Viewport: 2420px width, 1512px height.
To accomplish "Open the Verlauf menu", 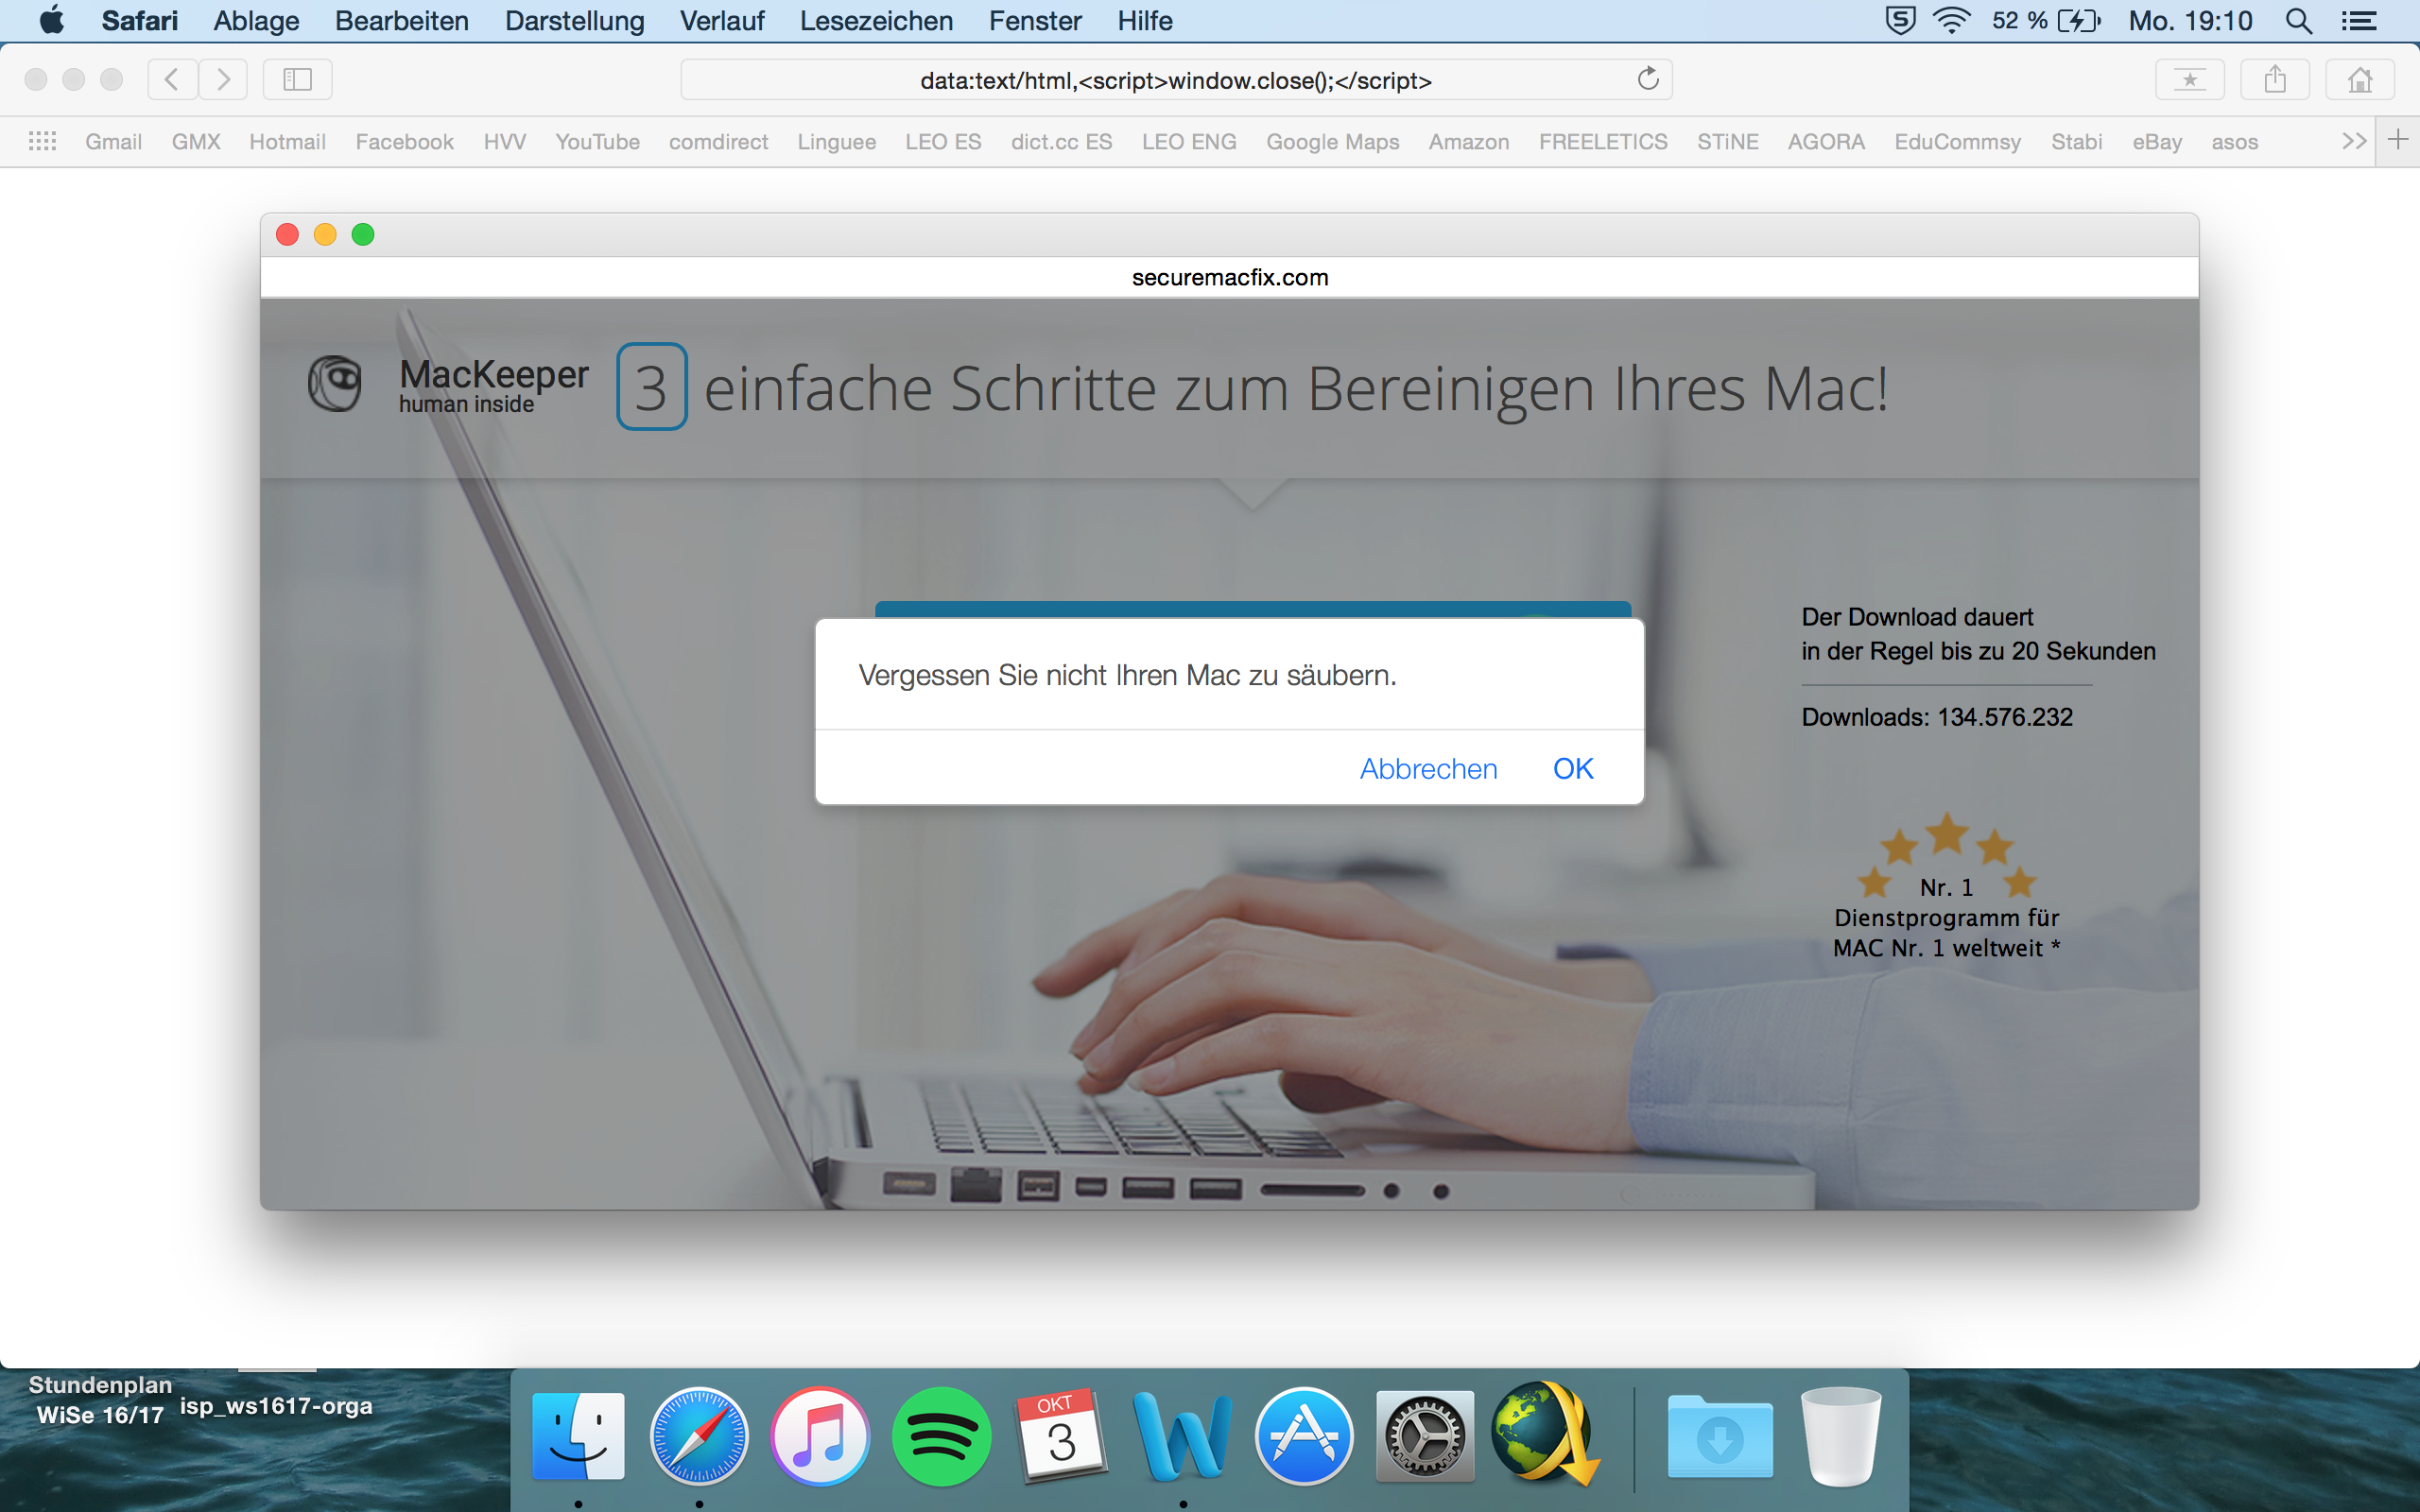I will 721,21.
